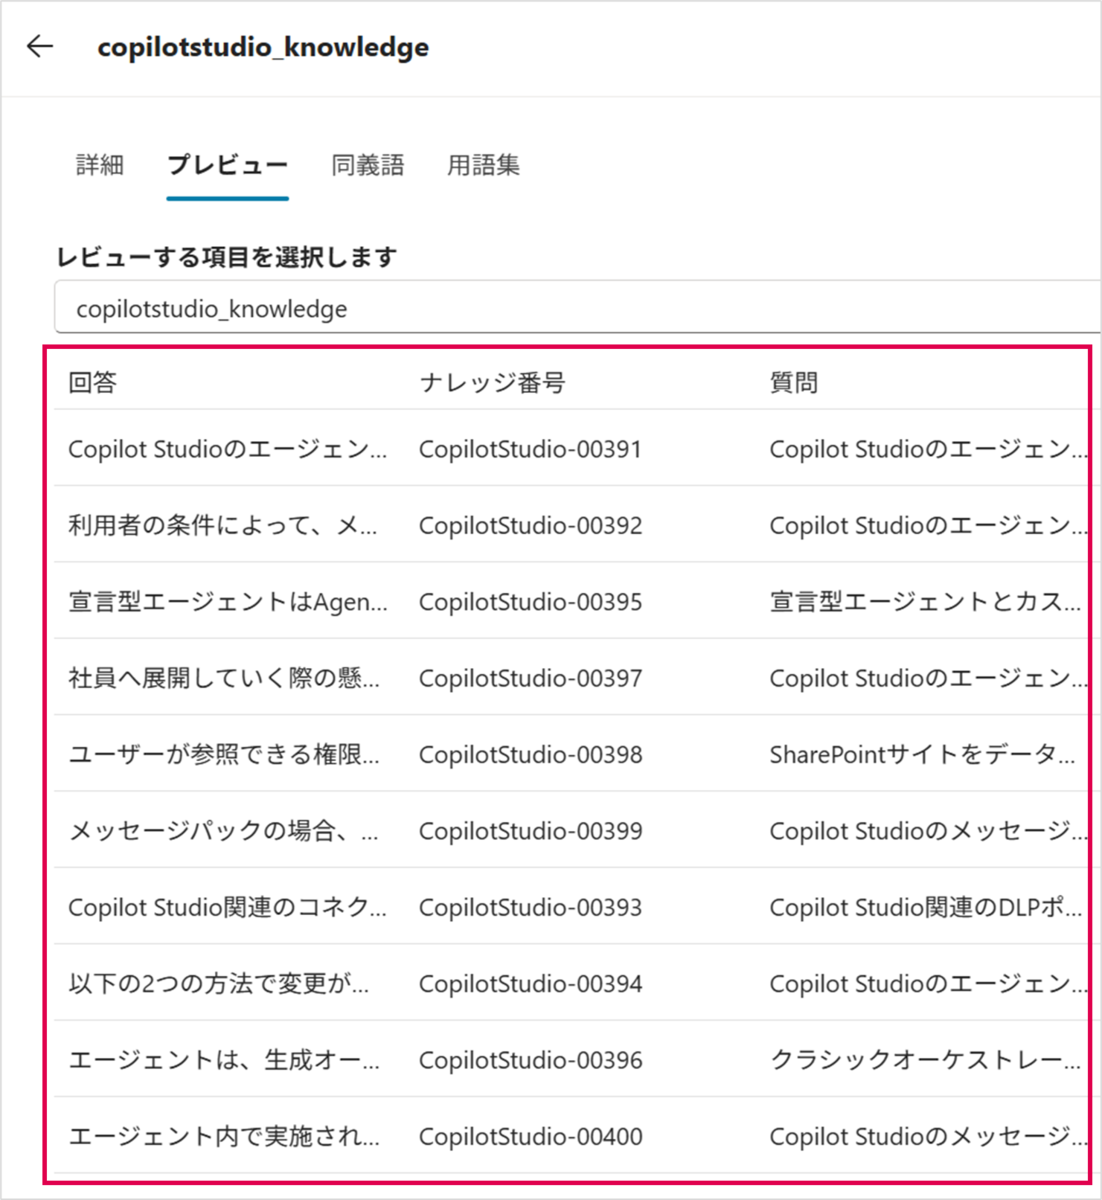This screenshot has width=1102, height=1200.
Task: Click the copilotstudio_knowledge page title
Action: (x=263, y=47)
